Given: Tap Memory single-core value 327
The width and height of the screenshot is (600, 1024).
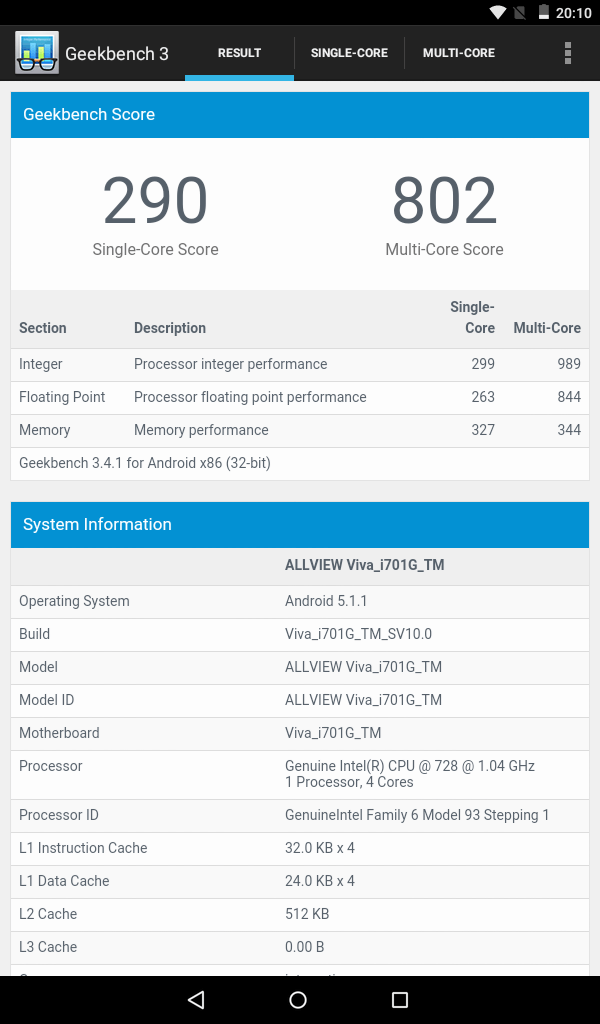Looking at the screenshot, I should [x=483, y=430].
